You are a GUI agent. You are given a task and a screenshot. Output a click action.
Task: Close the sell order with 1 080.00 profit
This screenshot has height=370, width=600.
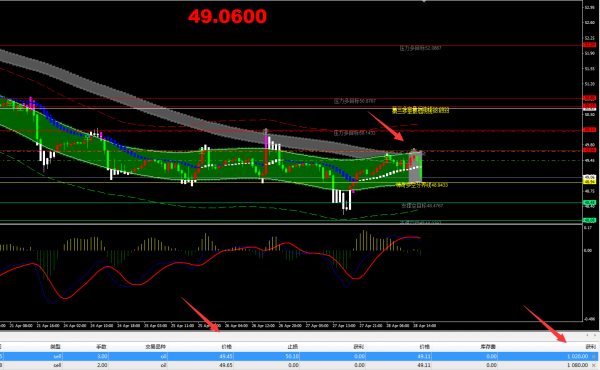(x=594, y=365)
